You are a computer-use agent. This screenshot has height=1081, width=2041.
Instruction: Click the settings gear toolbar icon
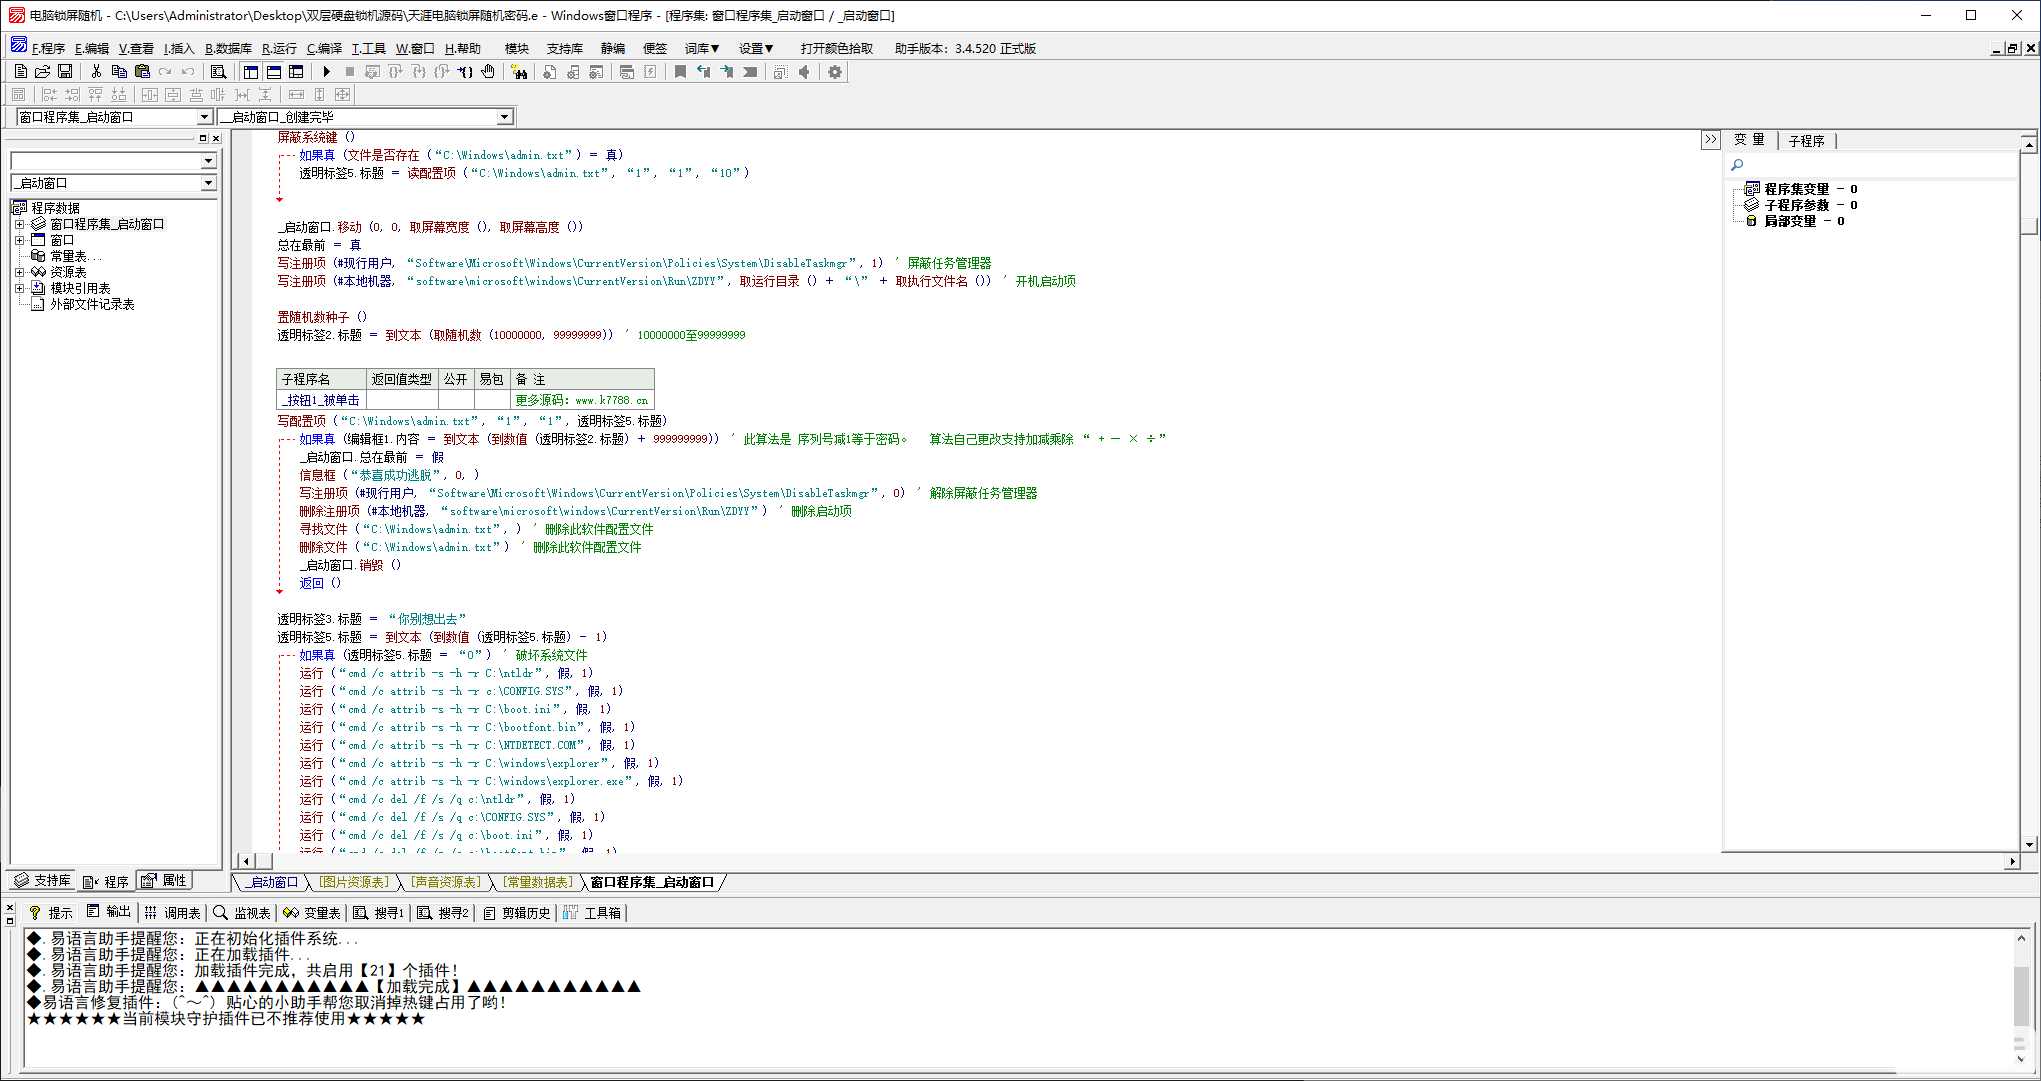(835, 72)
